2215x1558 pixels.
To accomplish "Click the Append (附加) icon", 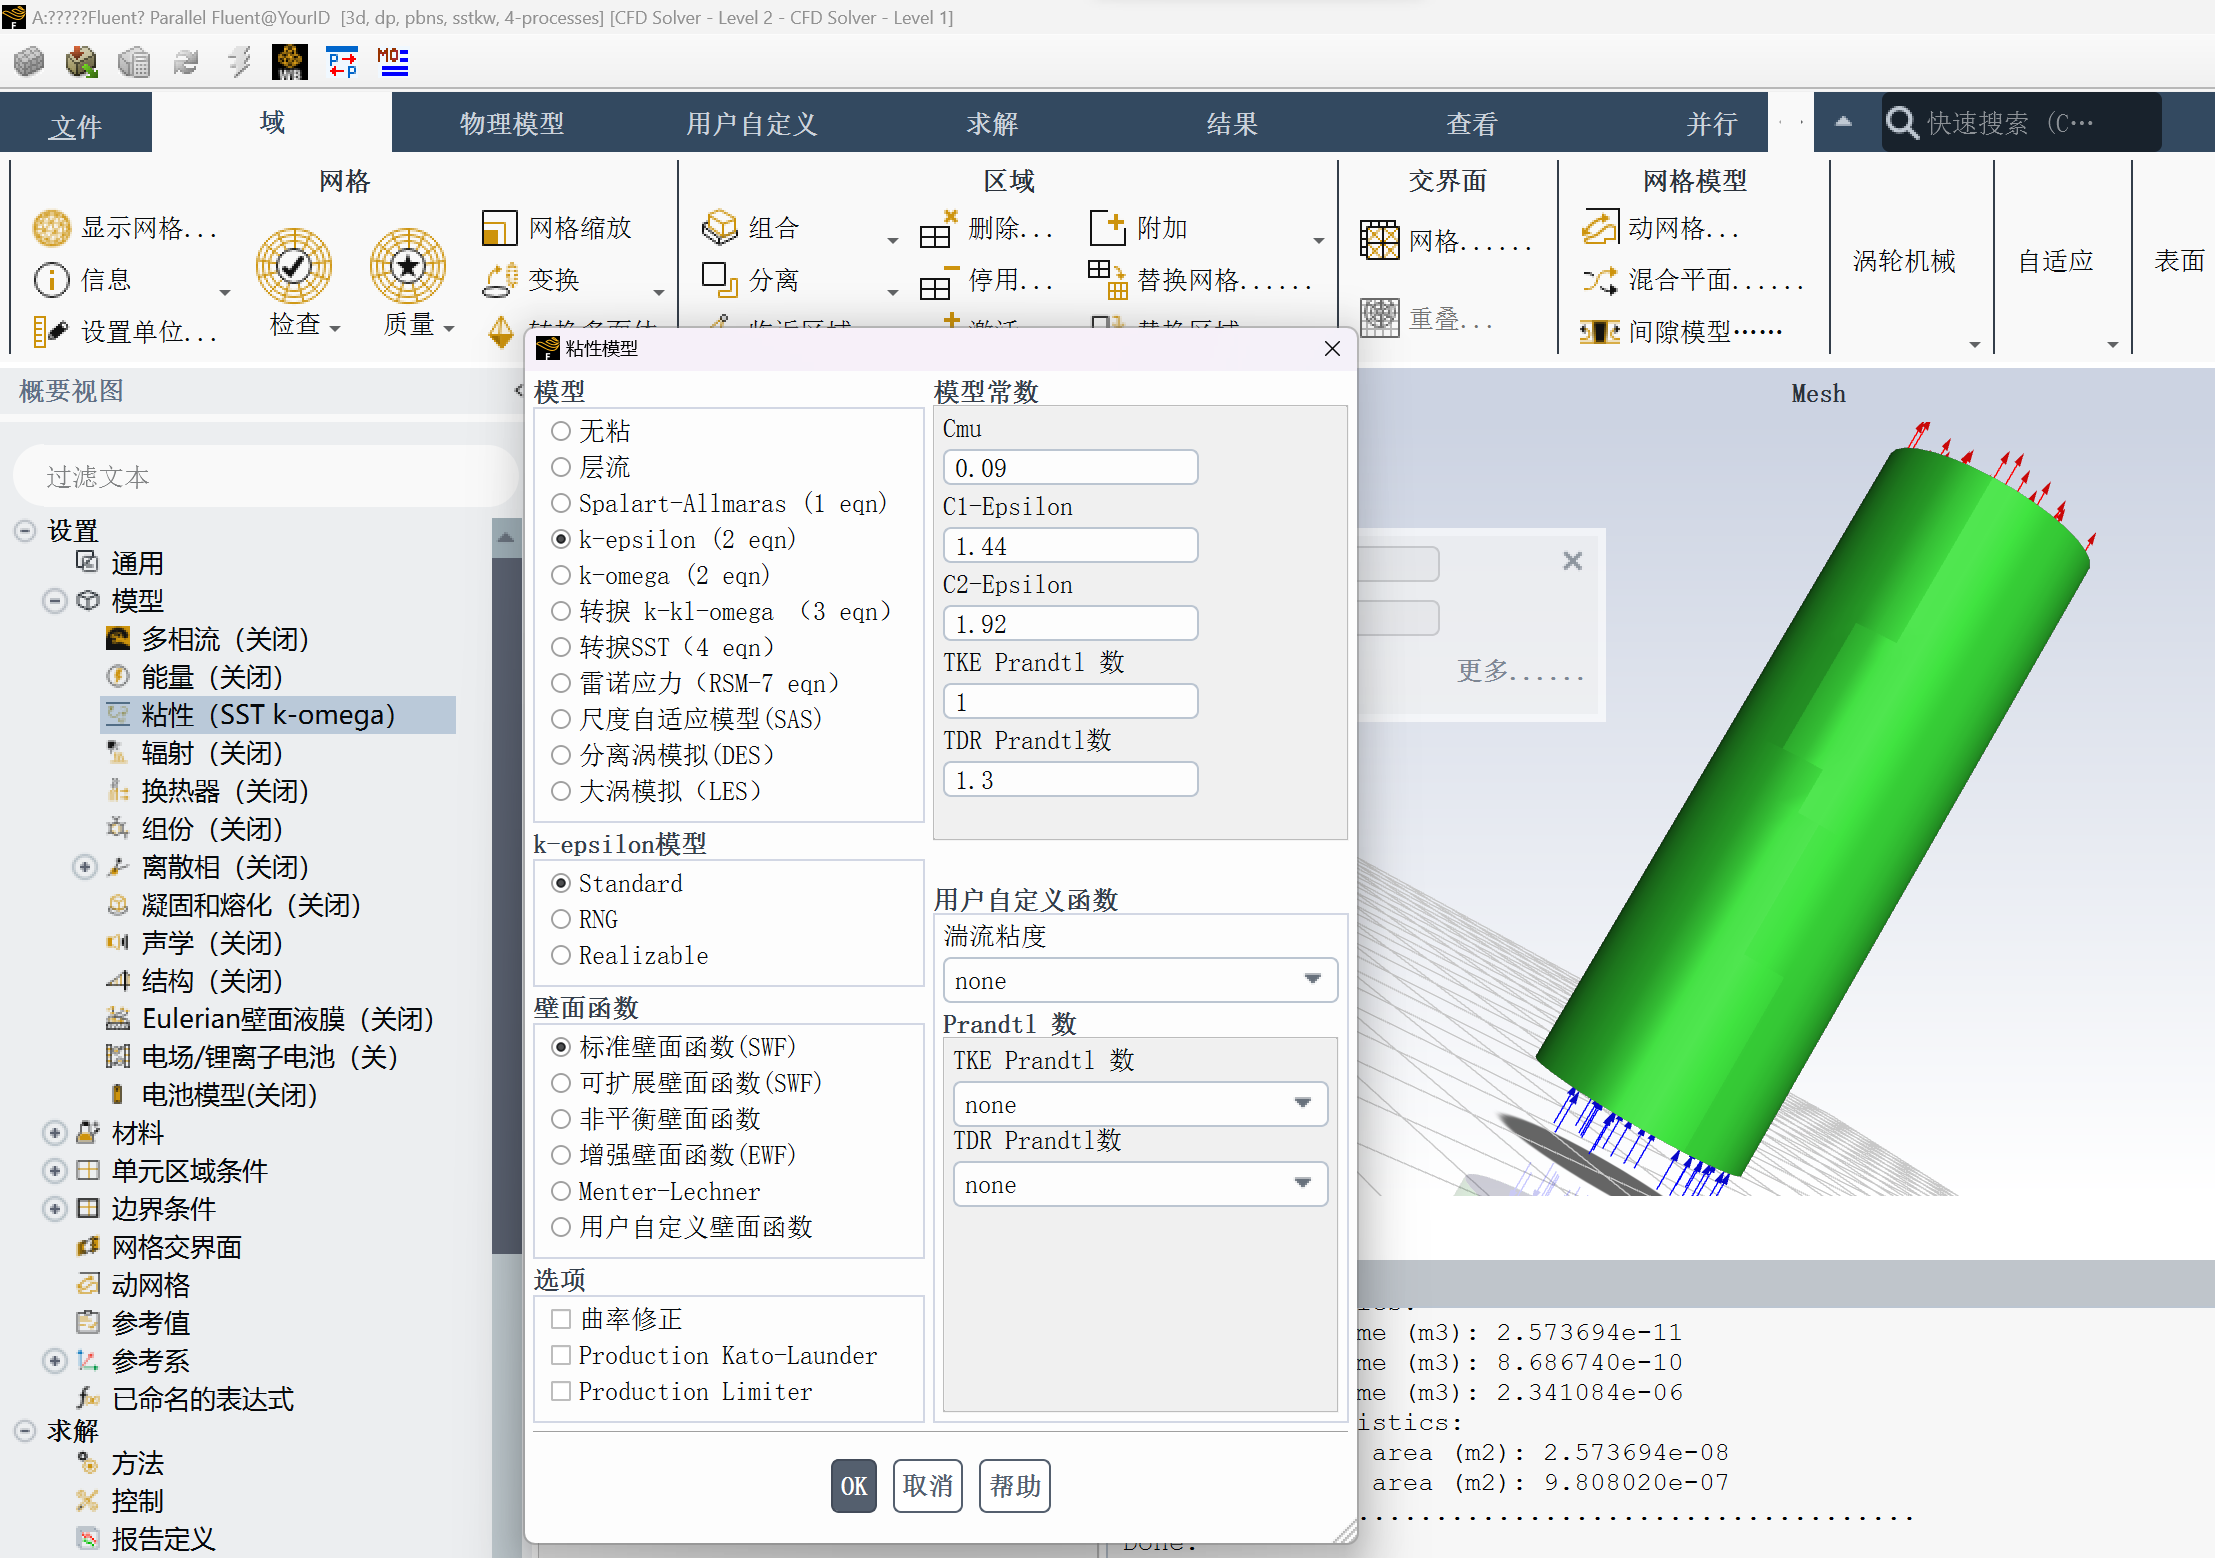I will coord(1107,228).
